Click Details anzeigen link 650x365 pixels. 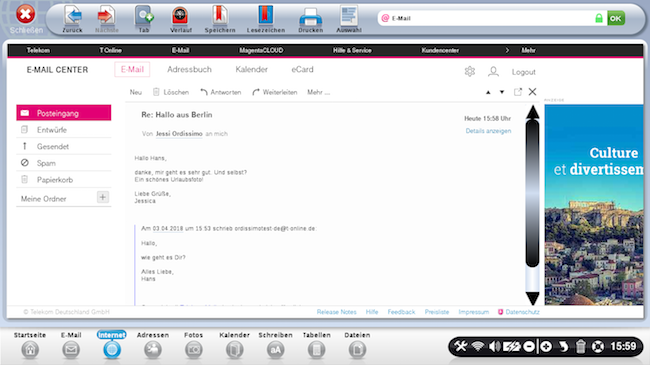pos(488,131)
